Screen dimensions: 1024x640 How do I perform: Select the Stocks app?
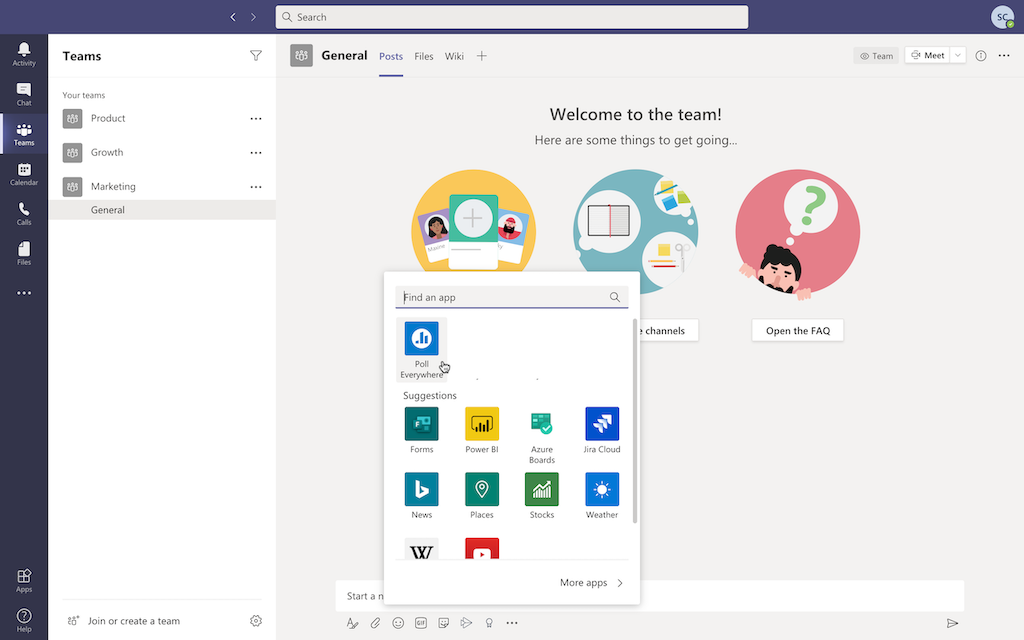(542, 496)
